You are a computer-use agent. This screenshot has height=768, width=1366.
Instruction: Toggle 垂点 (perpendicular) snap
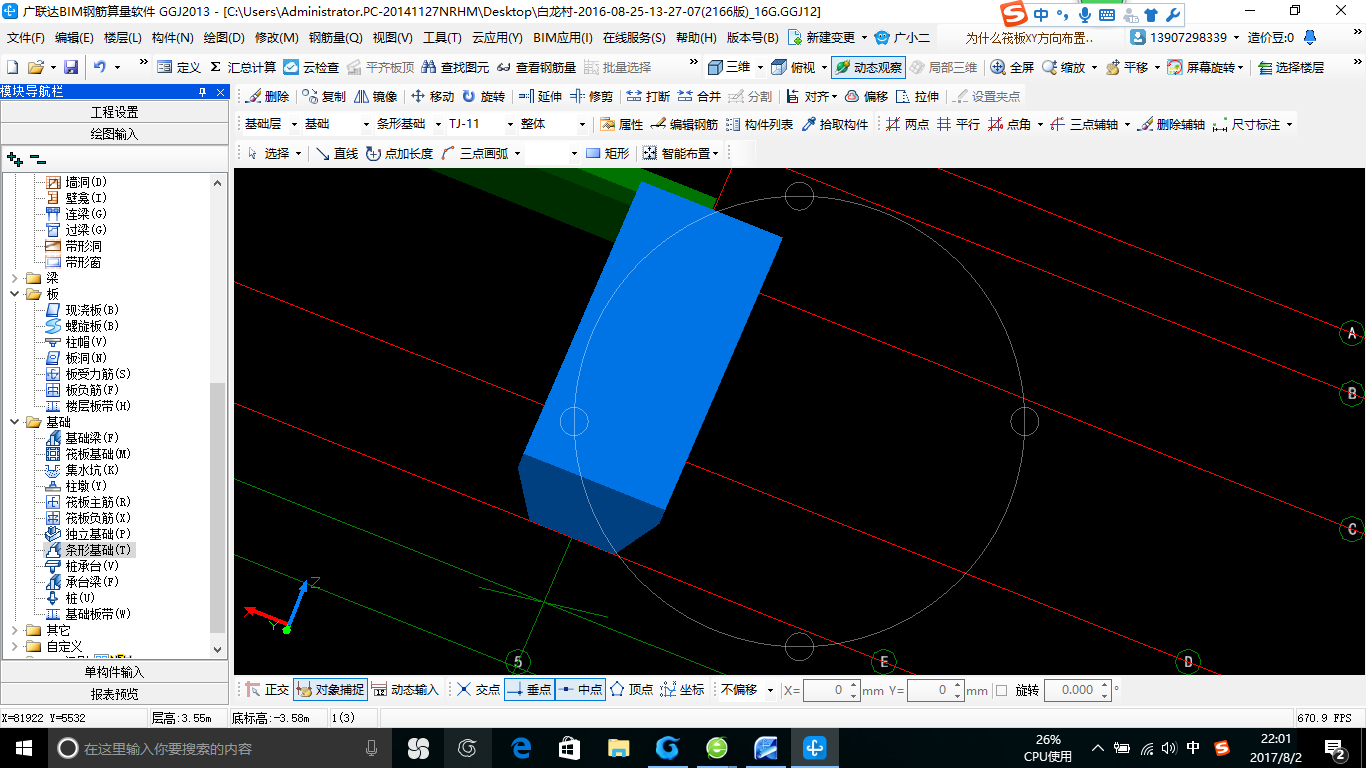point(529,690)
